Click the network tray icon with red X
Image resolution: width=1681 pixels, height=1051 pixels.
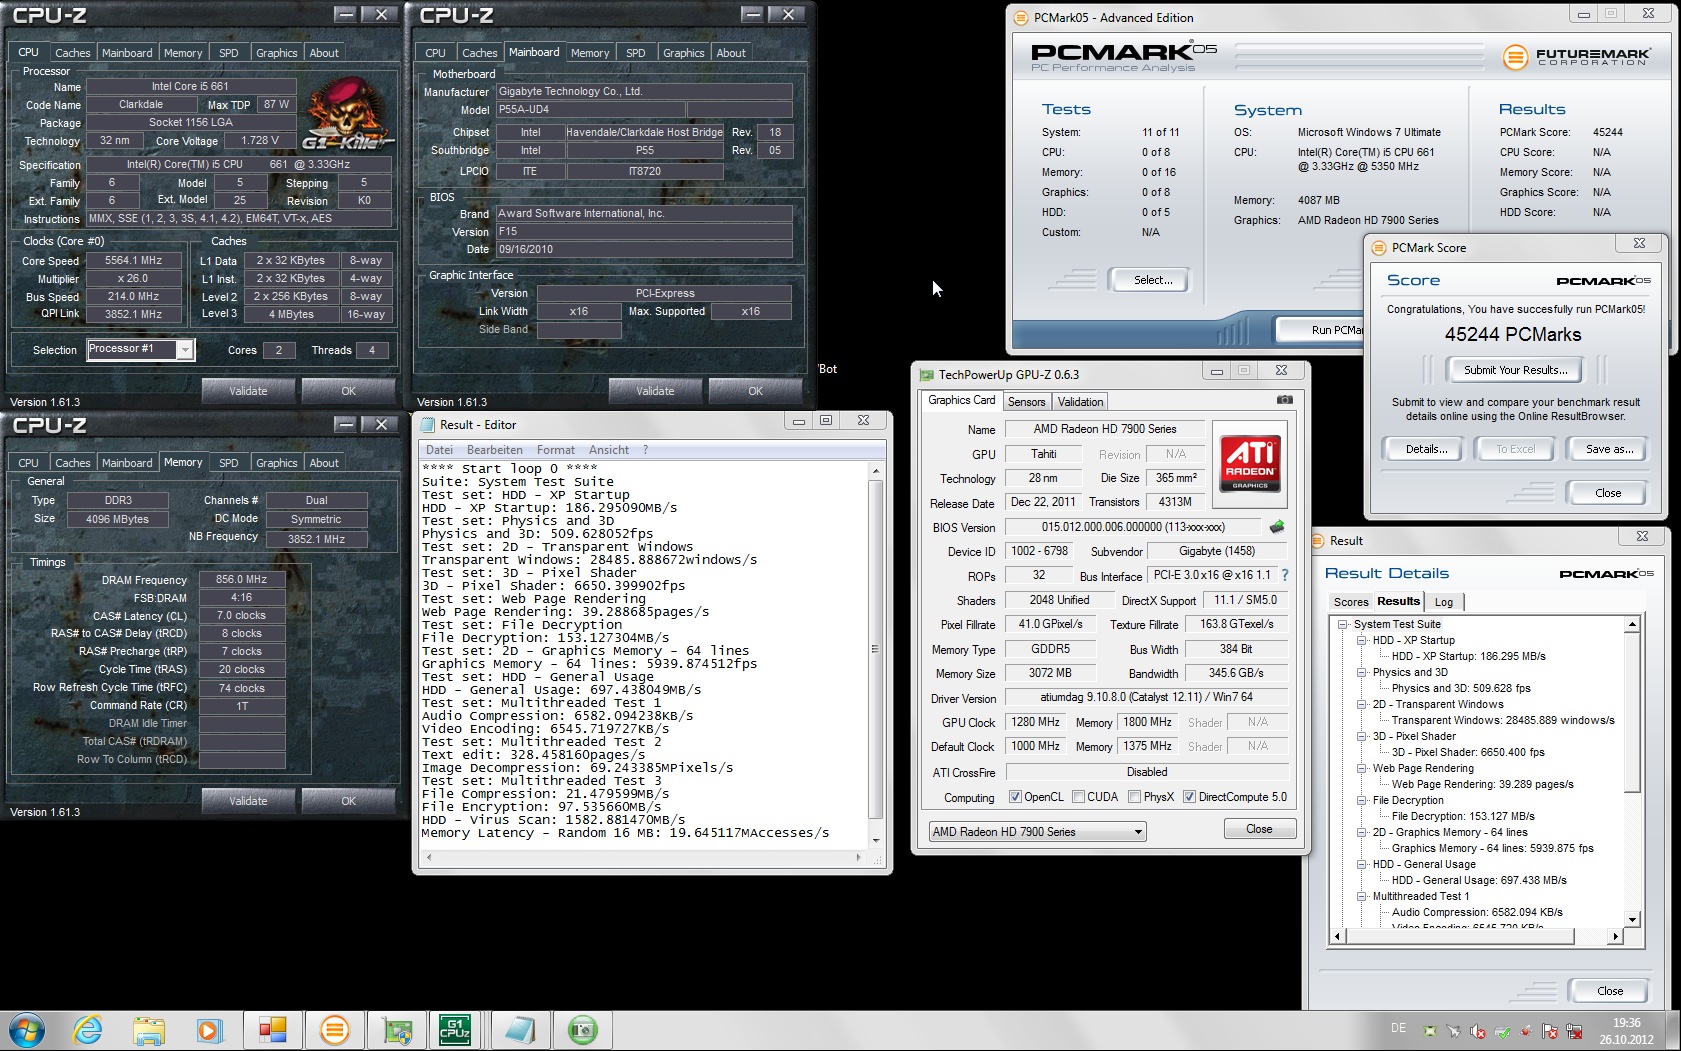click(1574, 1031)
